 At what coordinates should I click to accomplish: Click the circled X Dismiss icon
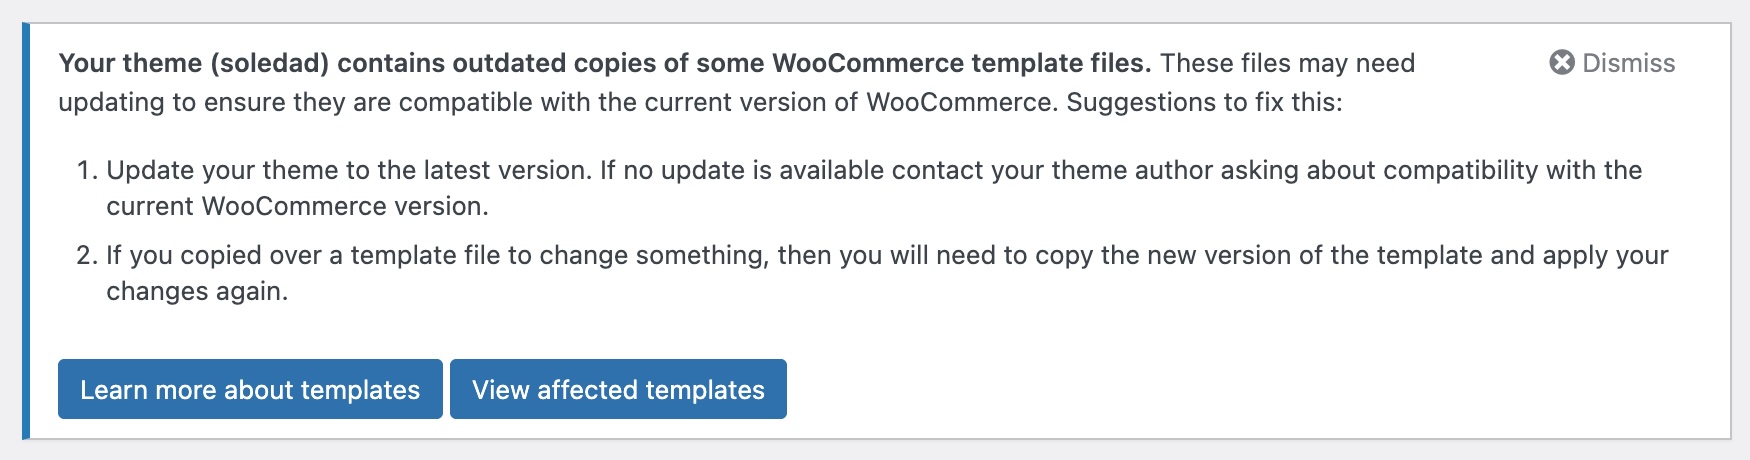[1561, 63]
